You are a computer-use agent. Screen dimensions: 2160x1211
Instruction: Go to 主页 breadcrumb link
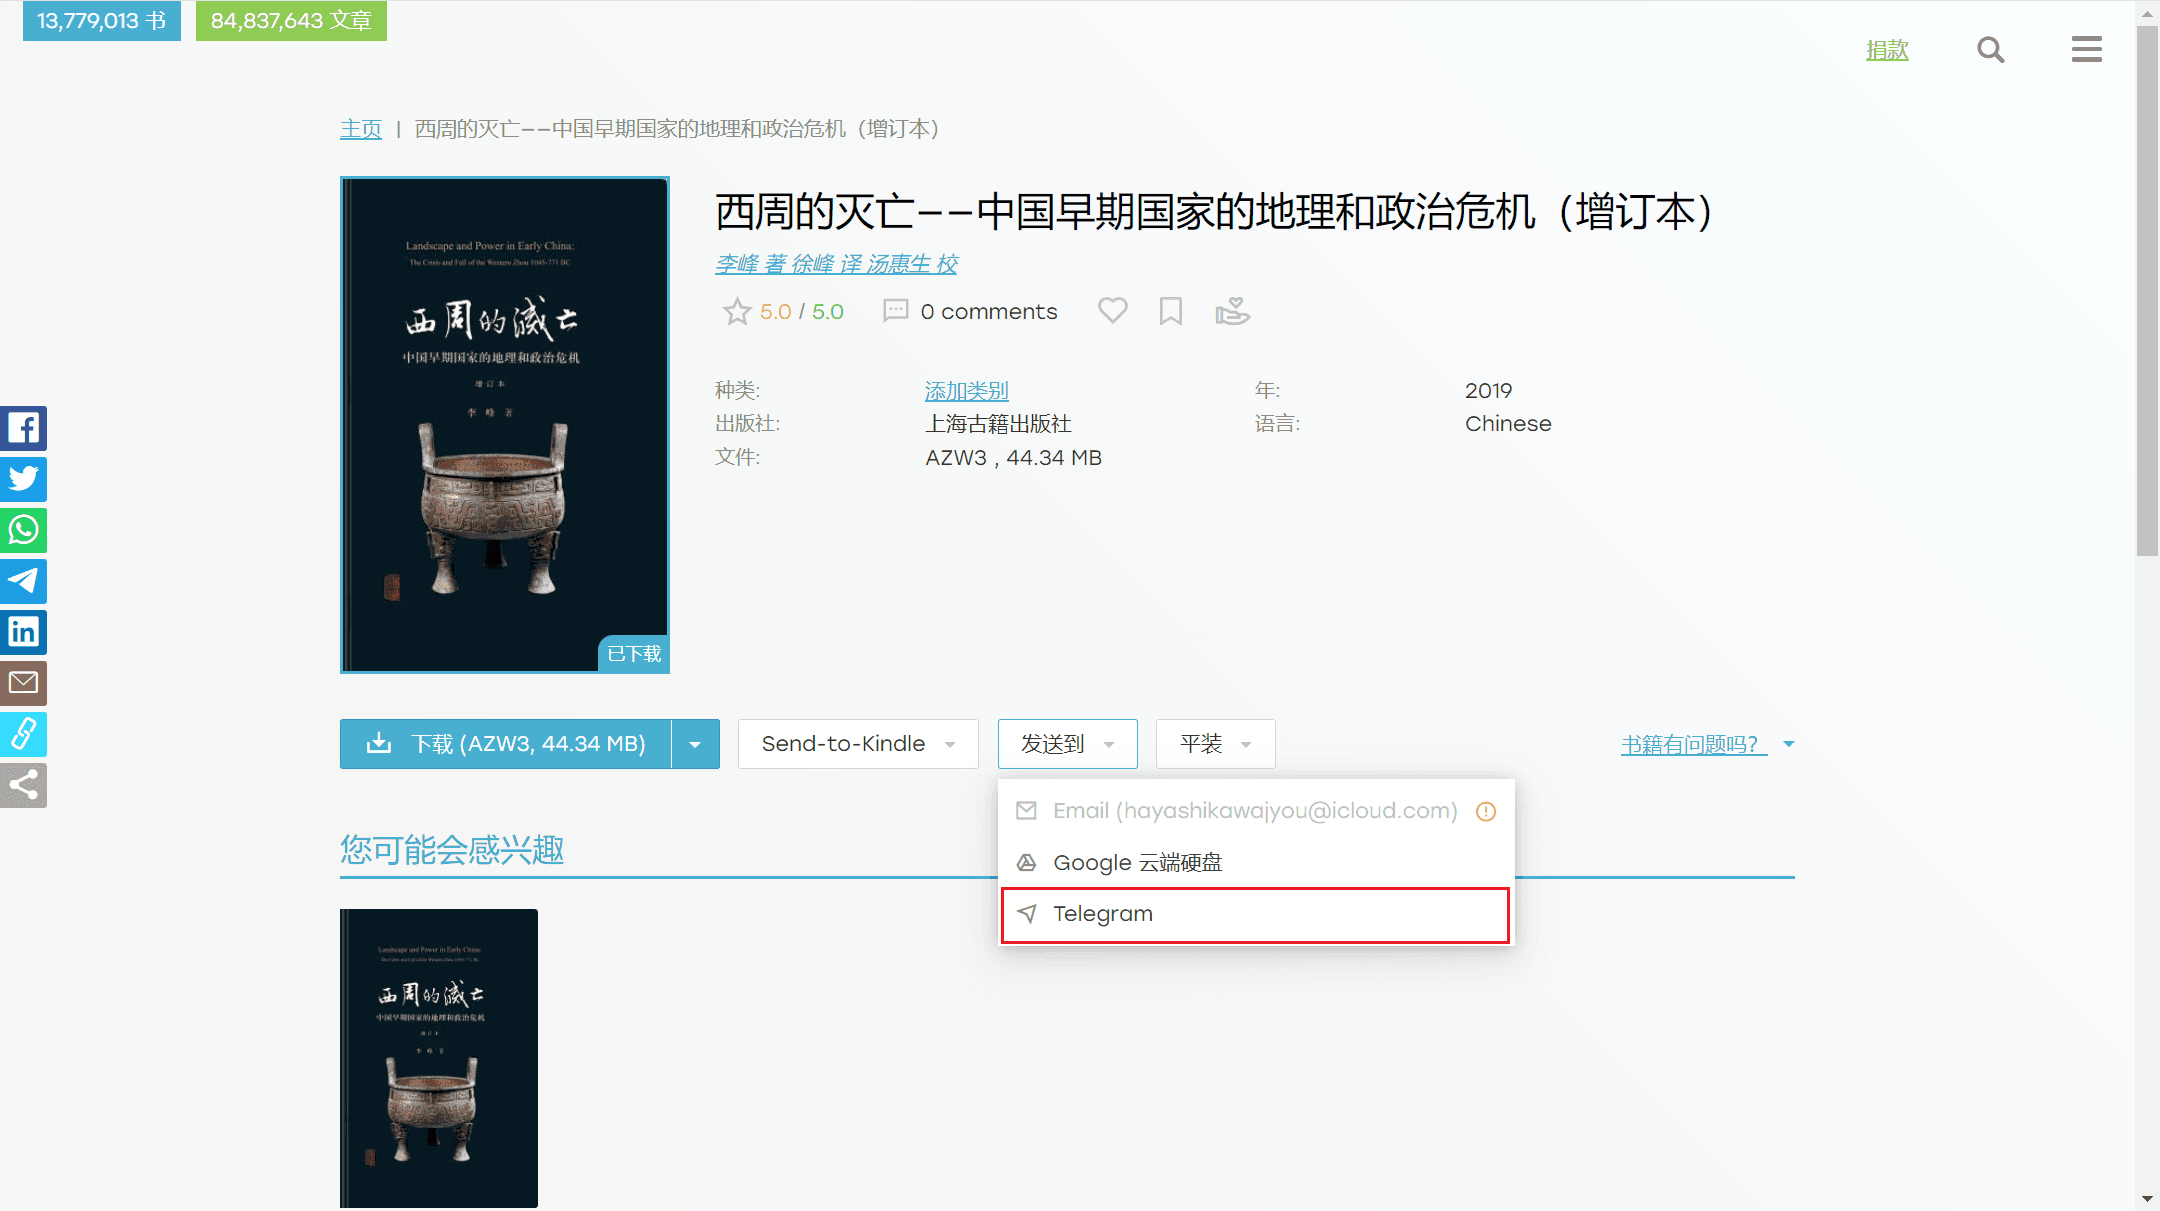point(361,129)
